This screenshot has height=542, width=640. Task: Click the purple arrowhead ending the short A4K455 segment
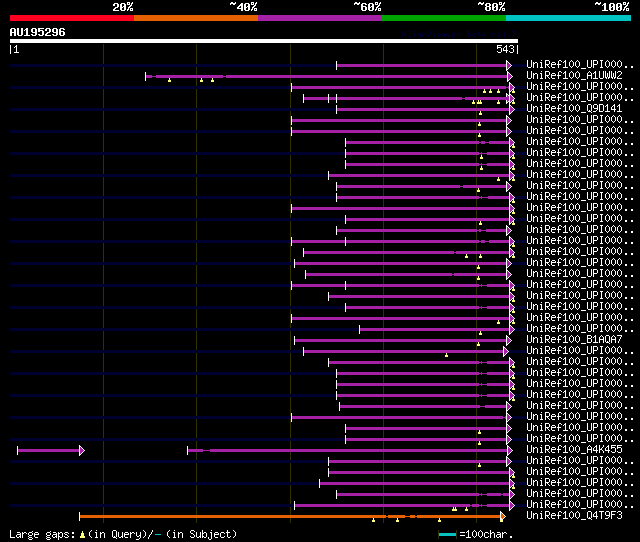click(82, 451)
